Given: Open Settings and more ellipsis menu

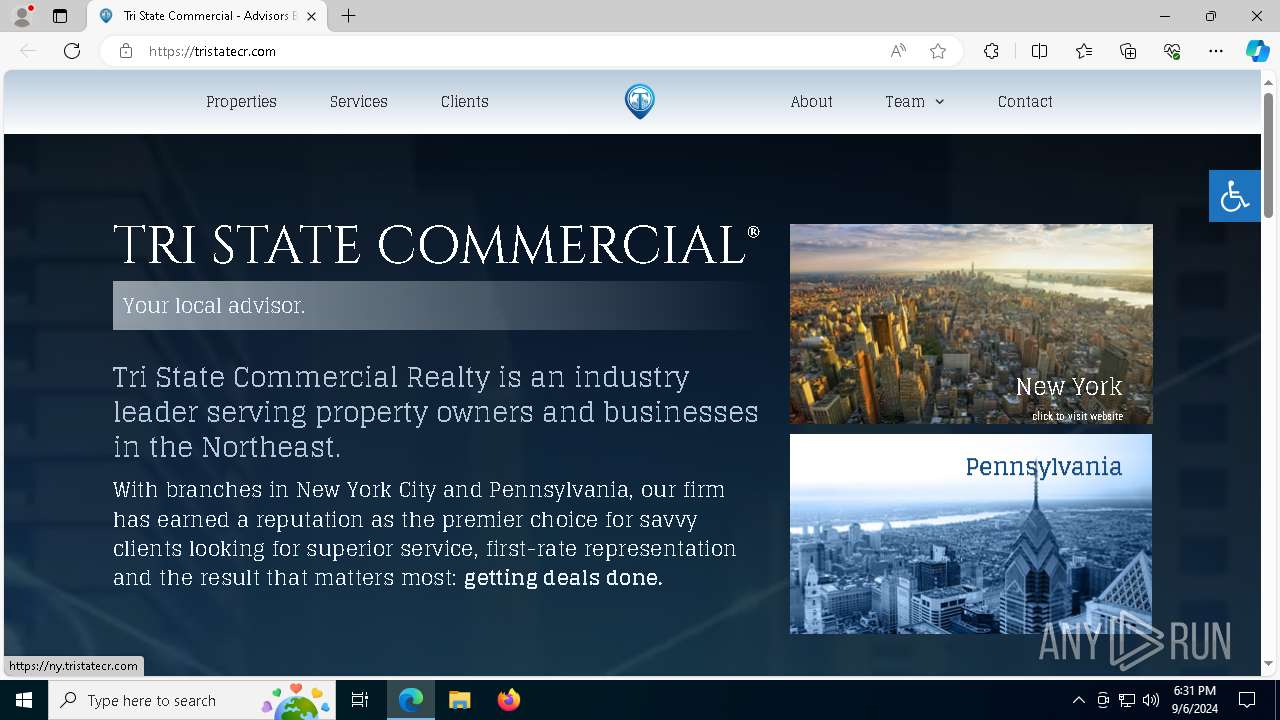Looking at the screenshot, I should [1216, 51].
